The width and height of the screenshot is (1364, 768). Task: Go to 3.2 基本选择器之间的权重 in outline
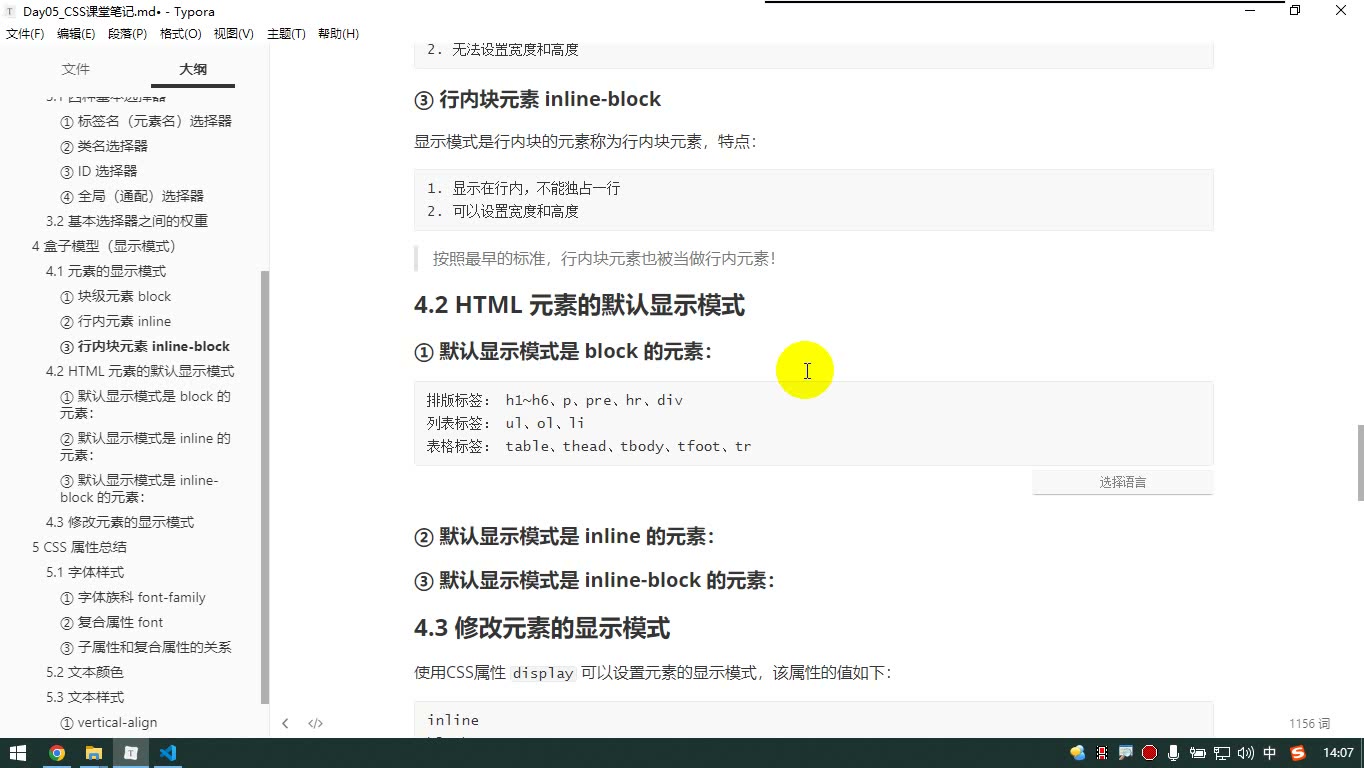point(127,221)
